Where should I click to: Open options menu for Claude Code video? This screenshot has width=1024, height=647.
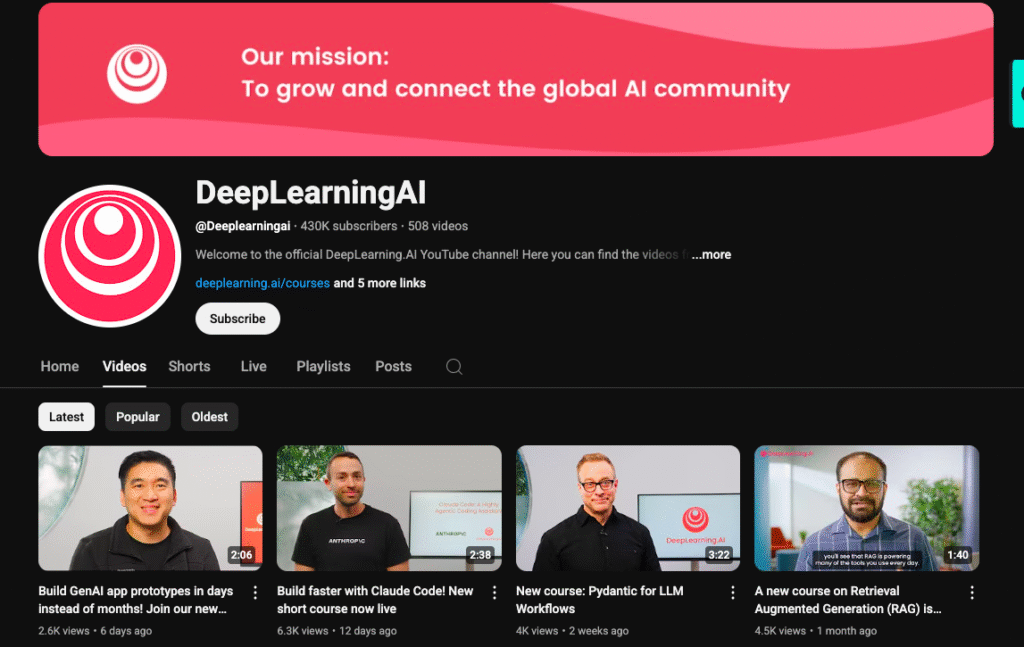[x=494, y=592]
